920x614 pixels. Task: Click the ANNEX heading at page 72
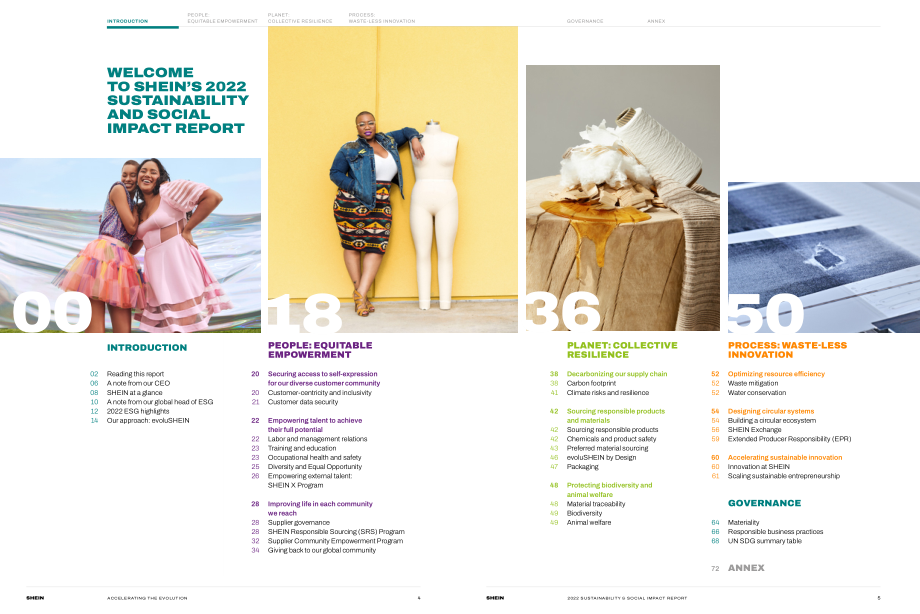[746, 568]
